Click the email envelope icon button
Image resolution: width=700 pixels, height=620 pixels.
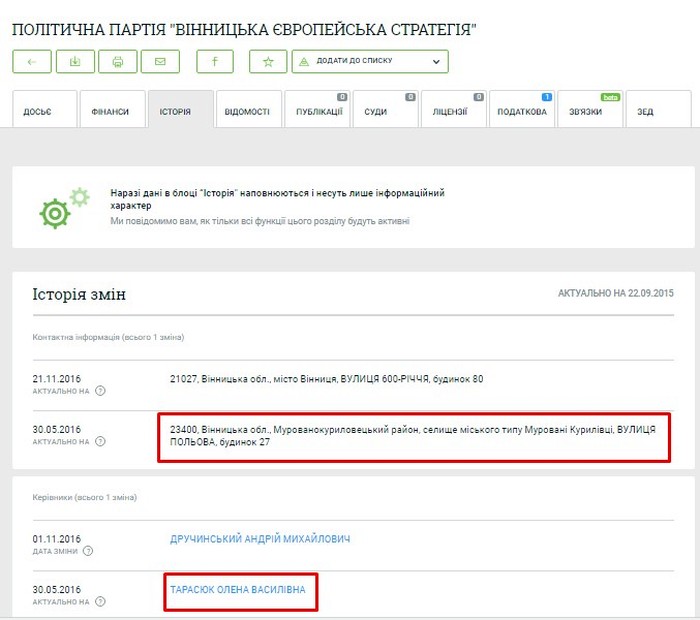[x=160, y=62]
